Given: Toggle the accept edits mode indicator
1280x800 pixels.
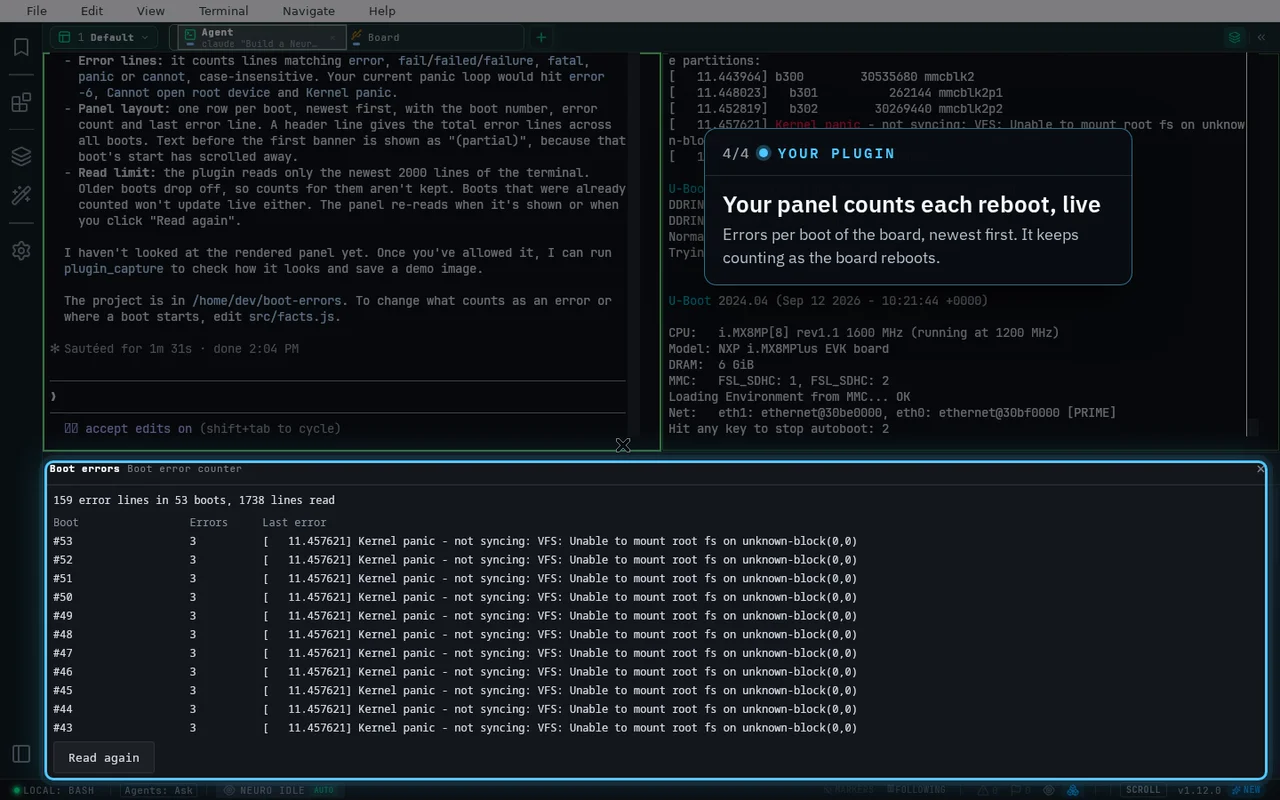Looking at the screenshot, I should [202, 428].
